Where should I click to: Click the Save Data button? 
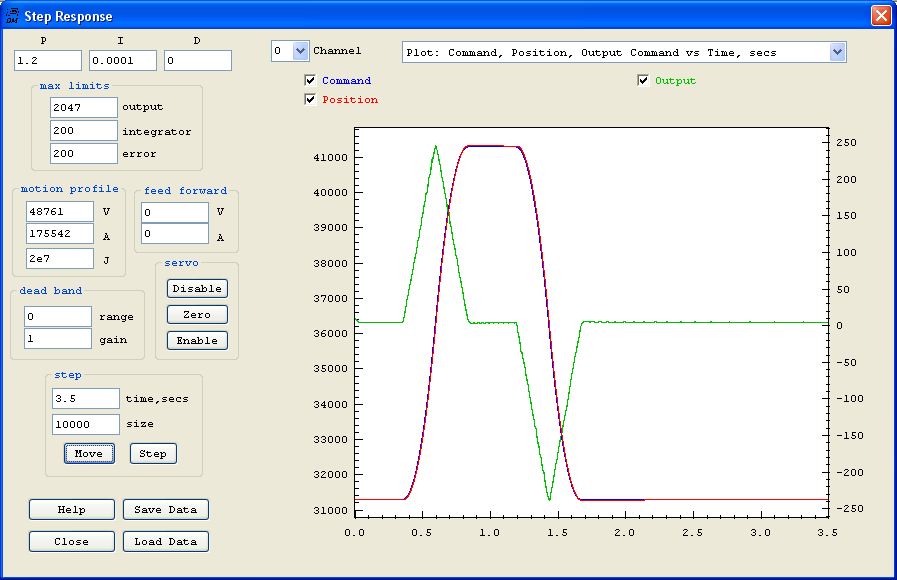point(166,510)
